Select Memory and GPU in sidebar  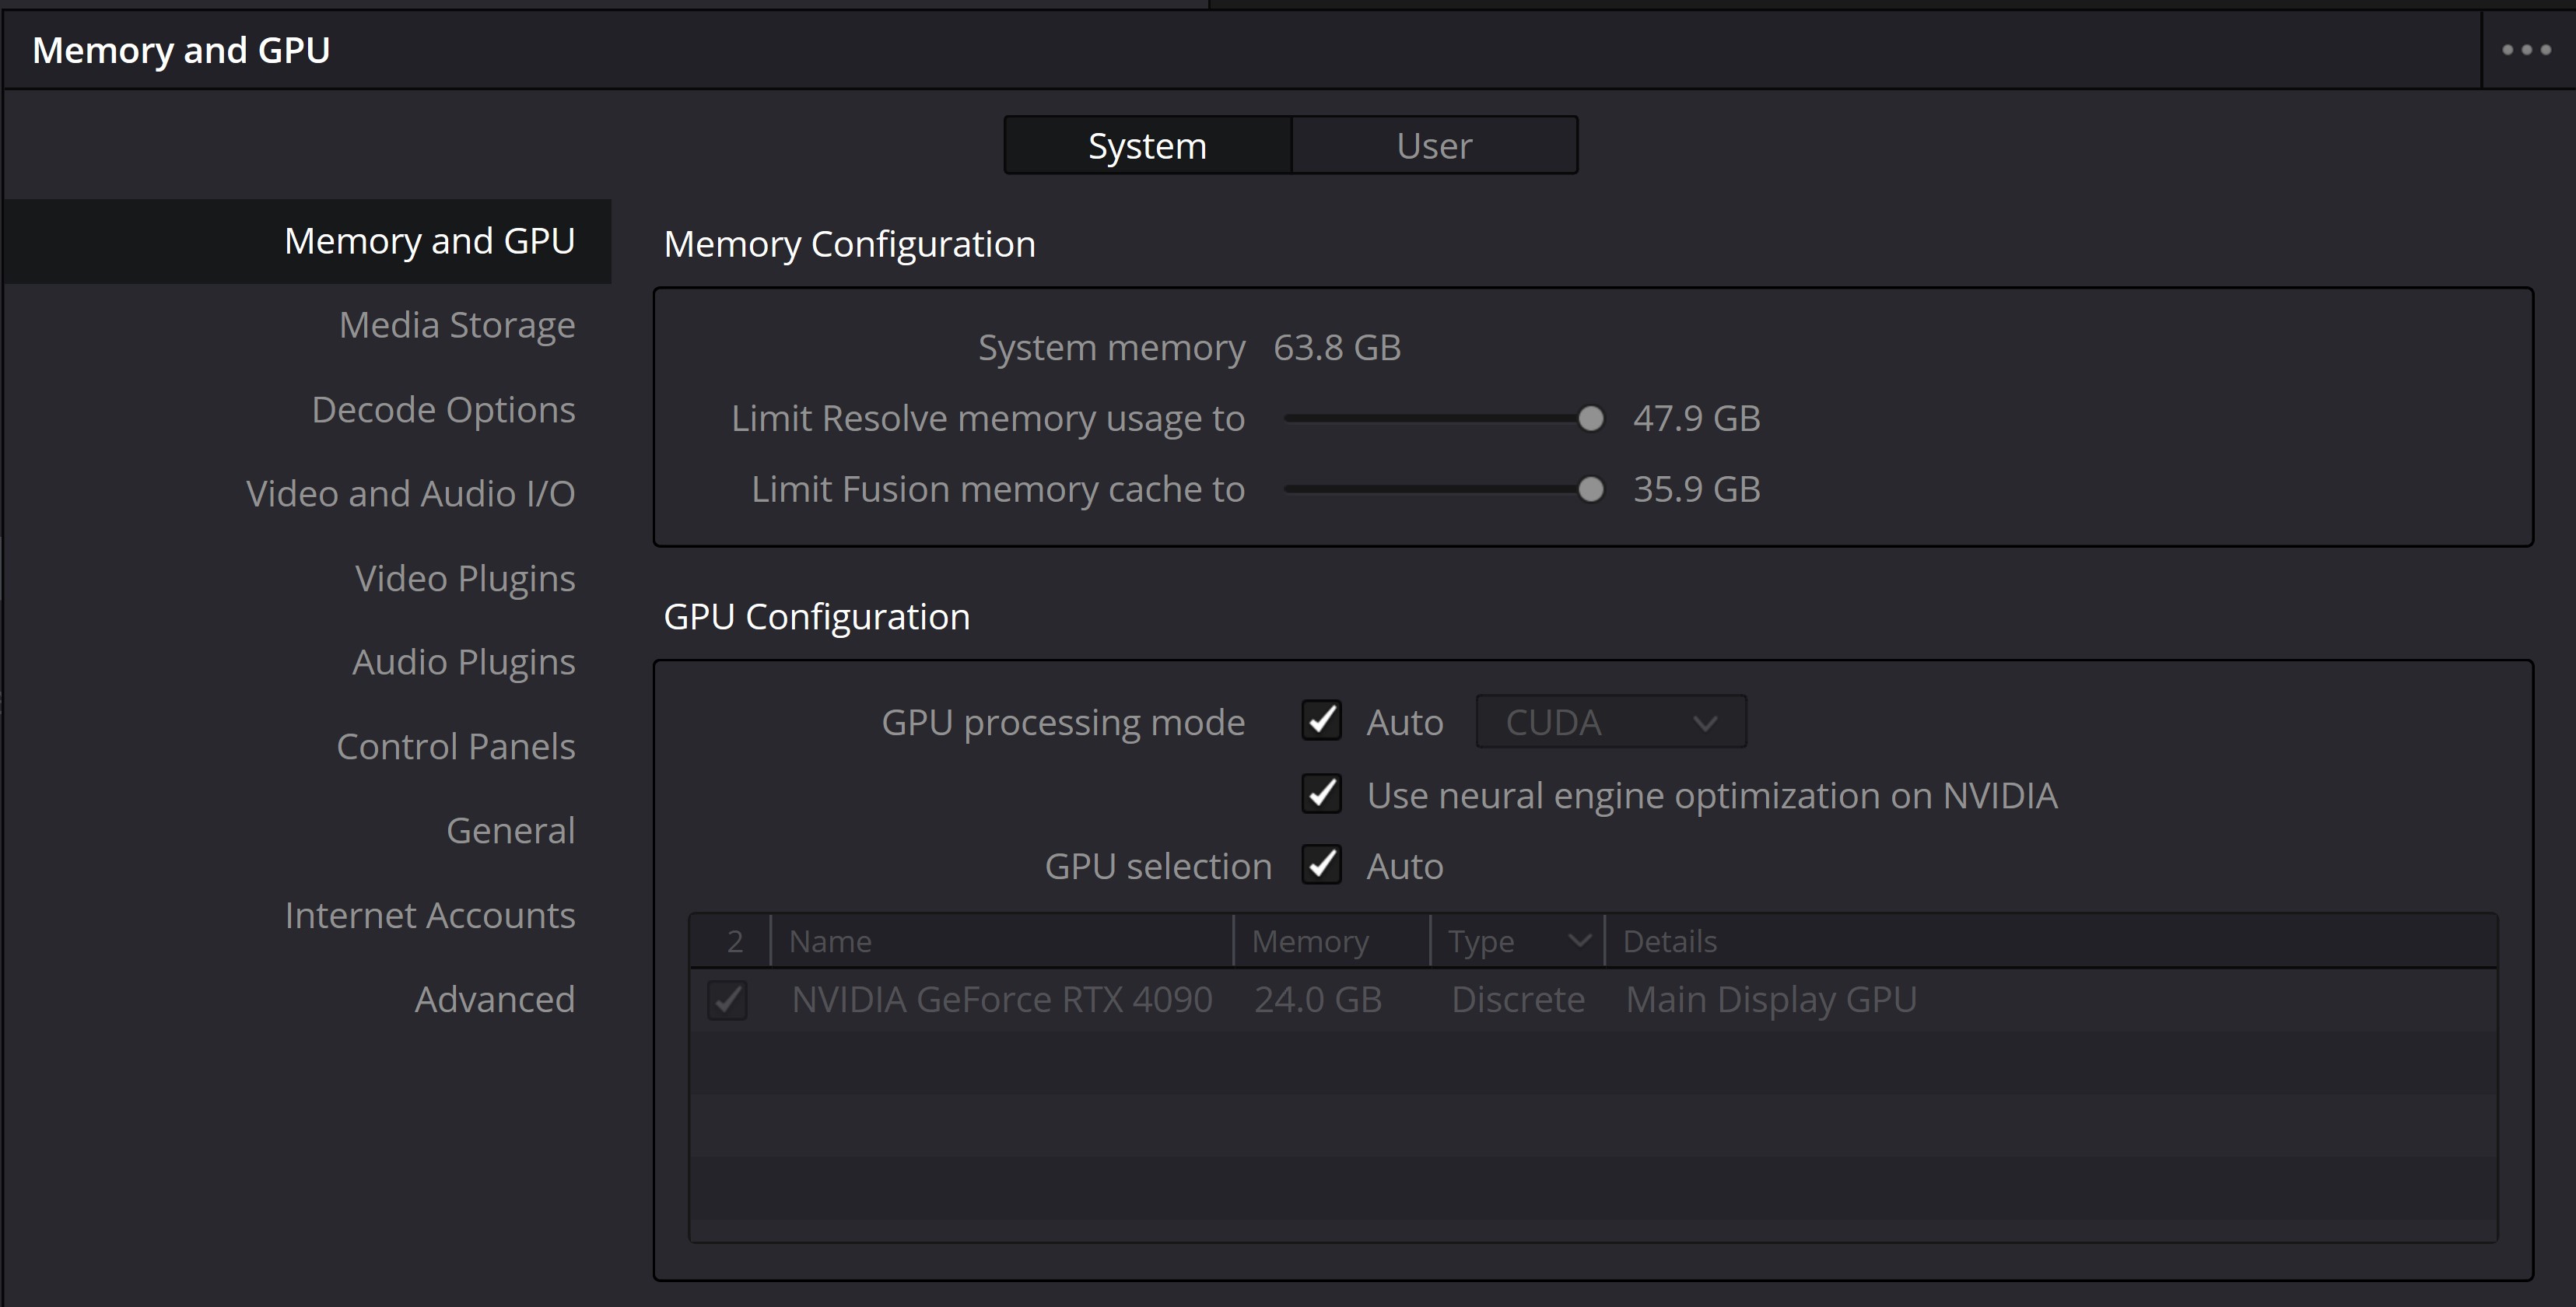coord(308,241)
